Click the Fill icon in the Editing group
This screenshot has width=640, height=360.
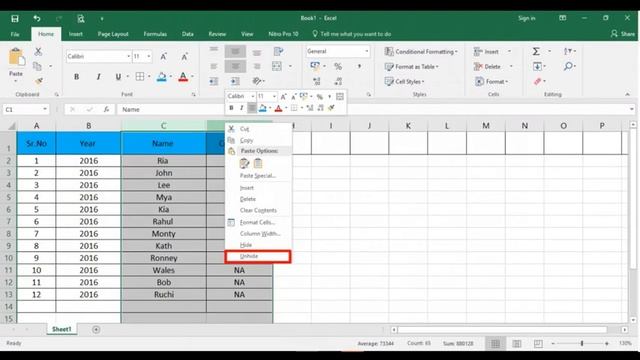538,66
